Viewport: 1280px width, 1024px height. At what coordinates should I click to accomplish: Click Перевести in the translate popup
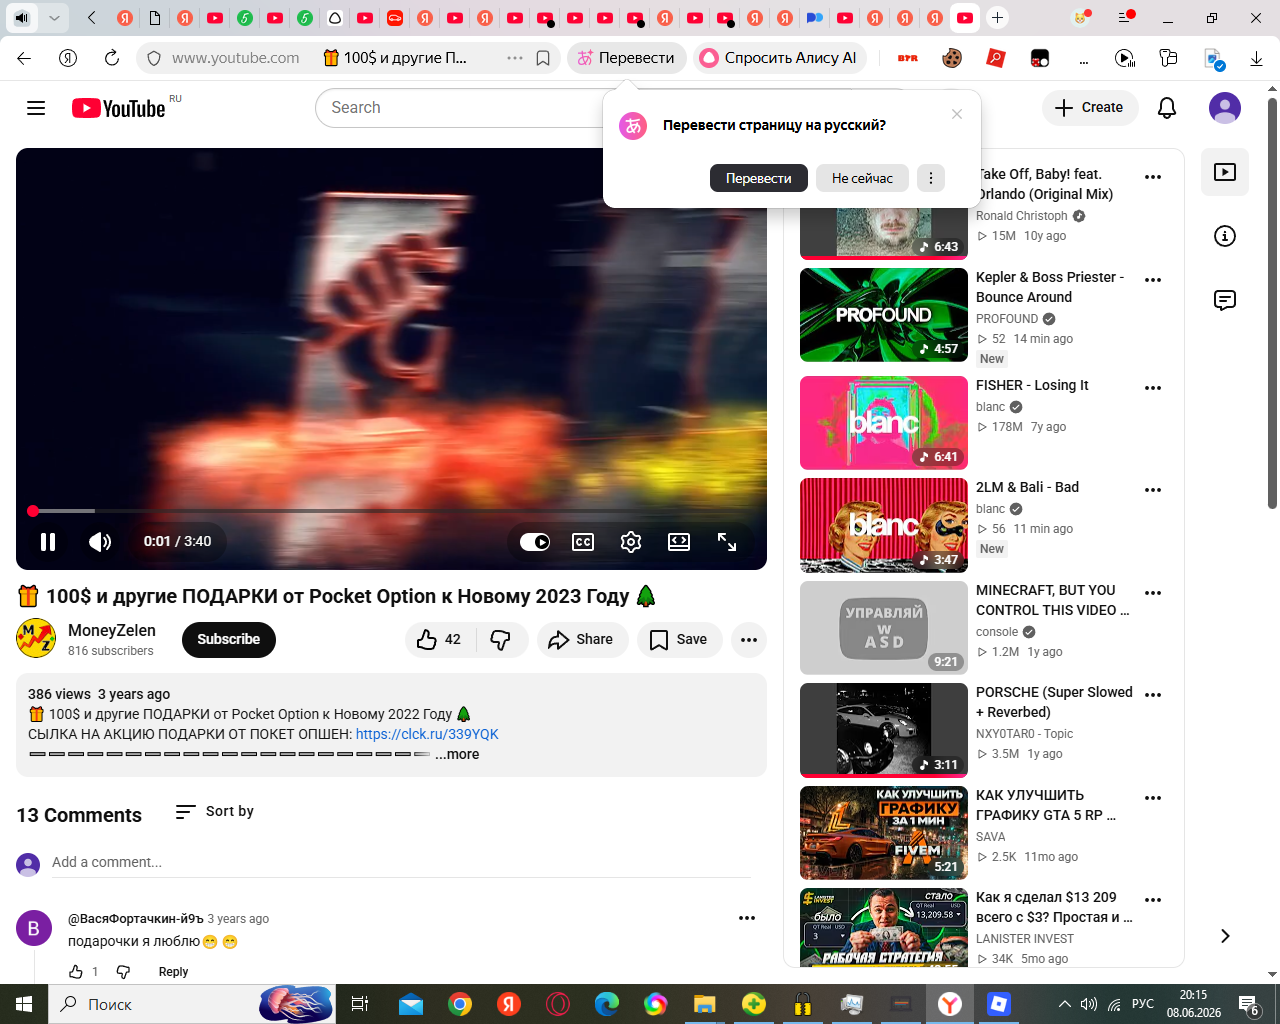click(758, 178)
